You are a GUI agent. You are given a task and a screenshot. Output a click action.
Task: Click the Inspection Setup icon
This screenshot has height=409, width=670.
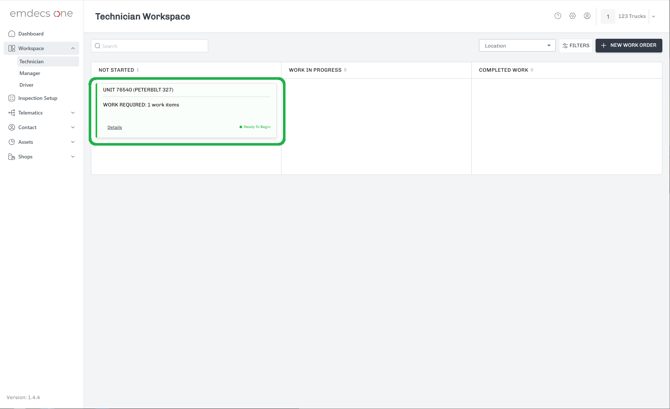pos(12,98)
